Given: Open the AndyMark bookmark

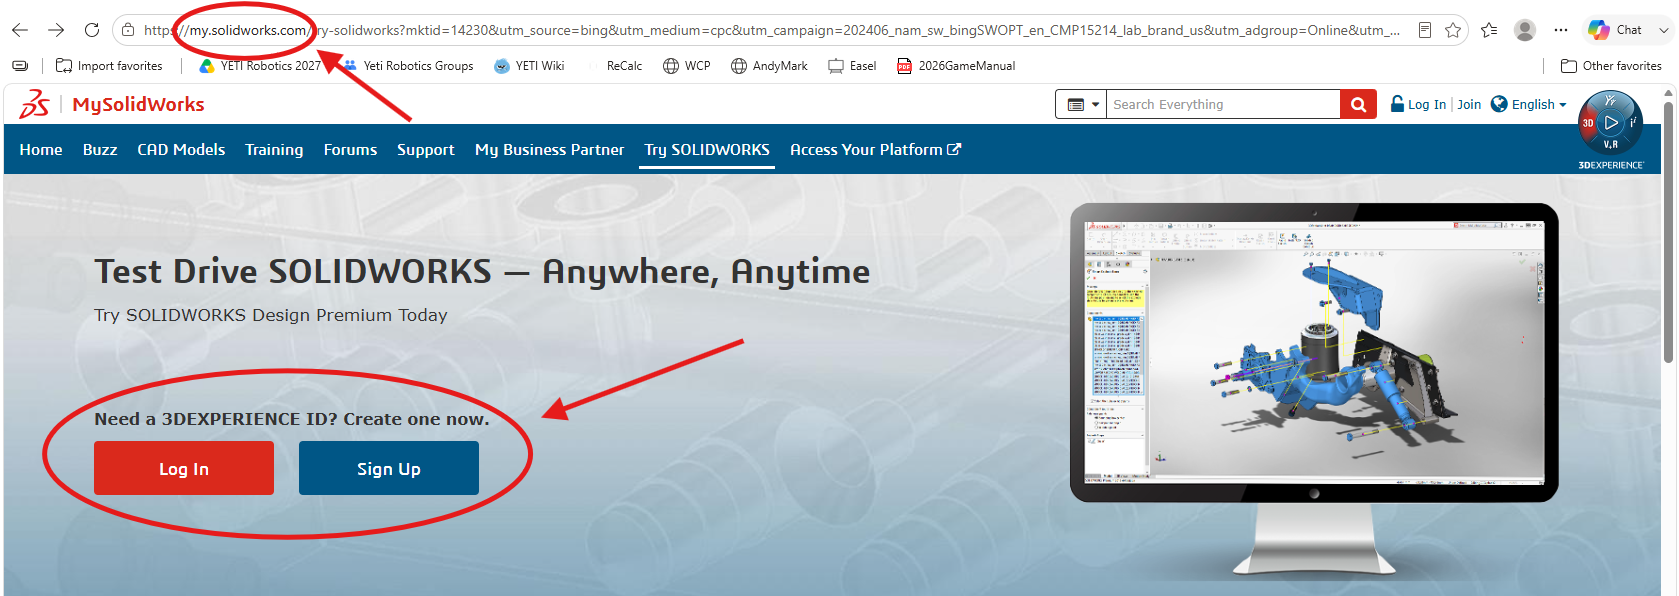Looking at the screenshot, I should pos(769,66).
